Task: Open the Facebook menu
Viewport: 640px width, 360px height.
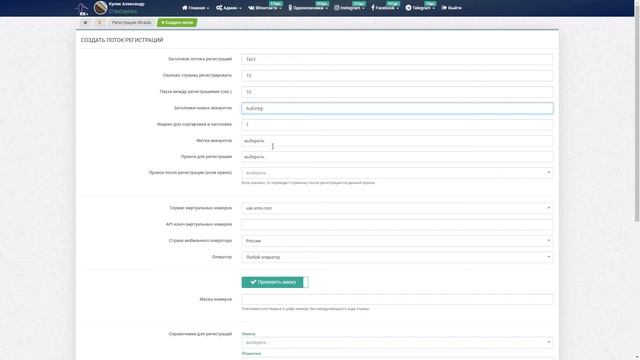Action: point(385,8)
